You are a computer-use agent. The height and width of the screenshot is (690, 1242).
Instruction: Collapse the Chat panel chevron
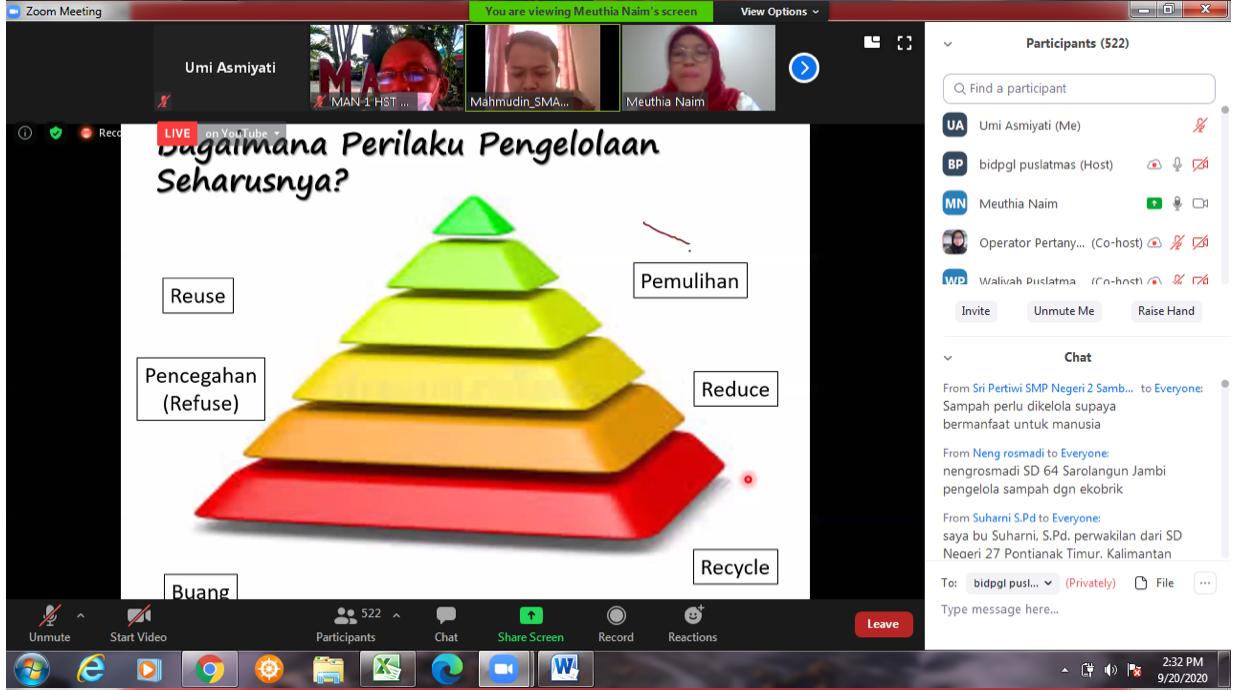click(x=948, y=357)
